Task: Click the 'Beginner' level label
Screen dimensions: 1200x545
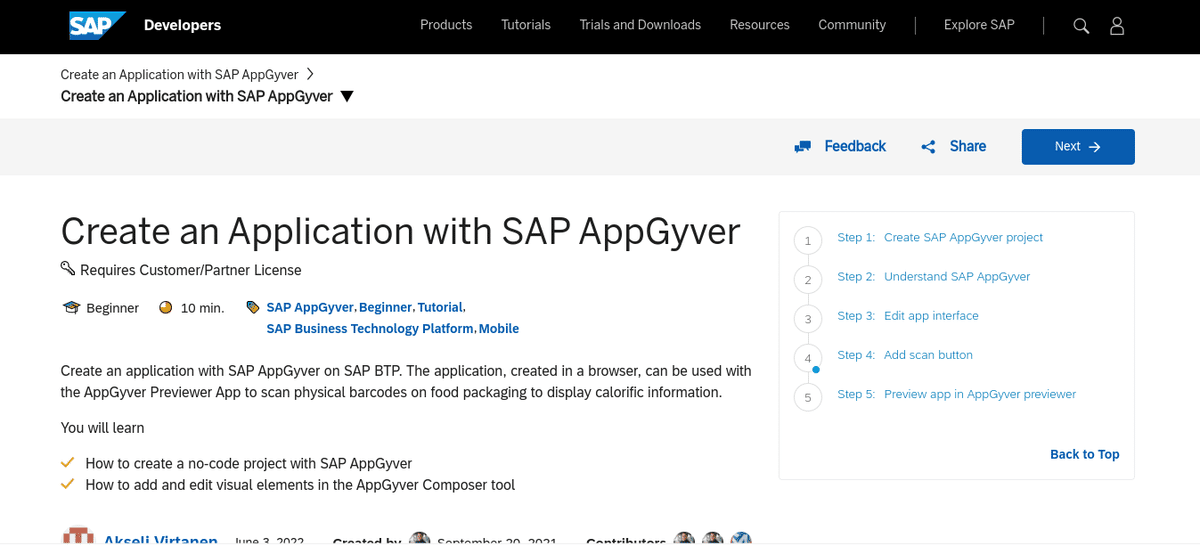Action: click(113, 308)
